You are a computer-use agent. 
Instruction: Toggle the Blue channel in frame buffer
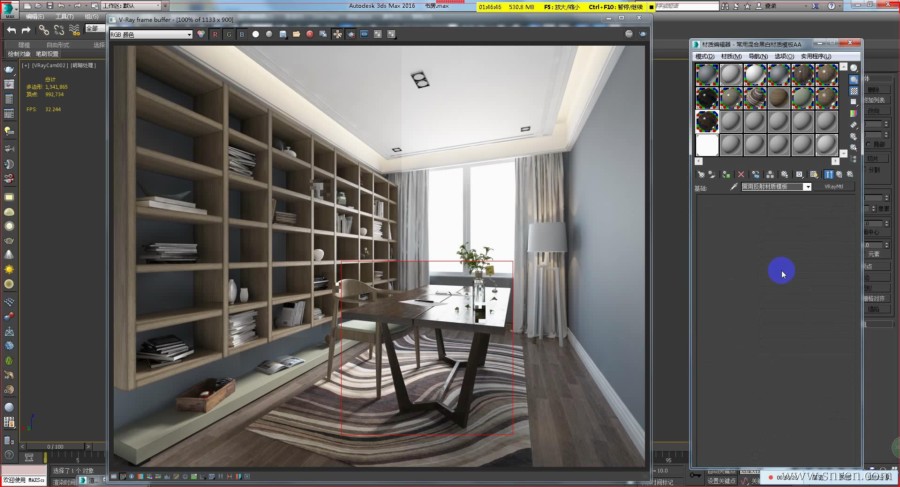242,34
